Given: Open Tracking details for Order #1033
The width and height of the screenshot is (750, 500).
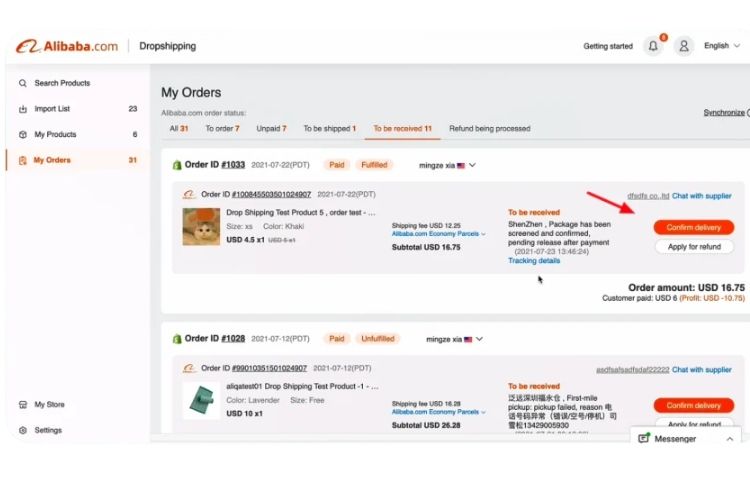Looking at the screenshot, I should pos(534,261).
